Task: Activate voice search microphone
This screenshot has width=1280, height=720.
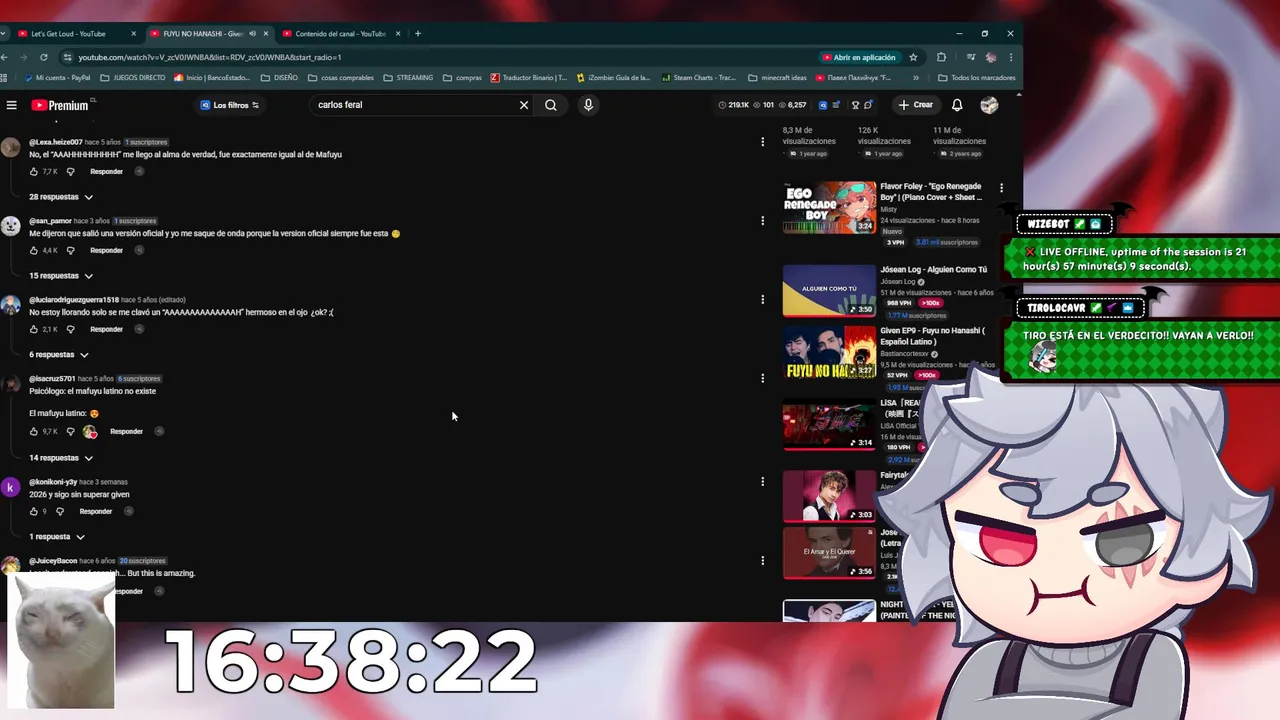Action: point(588,105)
